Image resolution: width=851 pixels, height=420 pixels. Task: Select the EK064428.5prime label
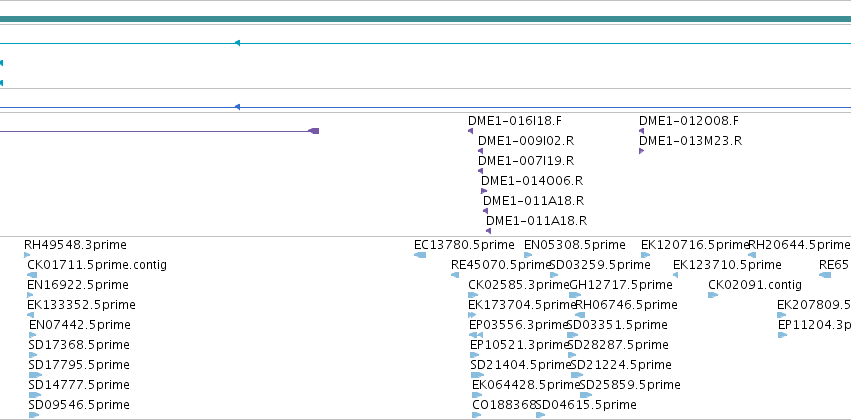[526, 385]
